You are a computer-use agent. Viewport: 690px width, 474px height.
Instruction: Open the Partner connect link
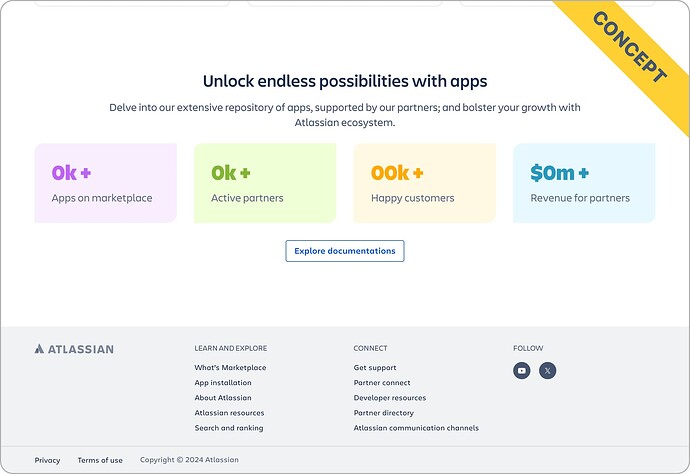tap(382, 382)
